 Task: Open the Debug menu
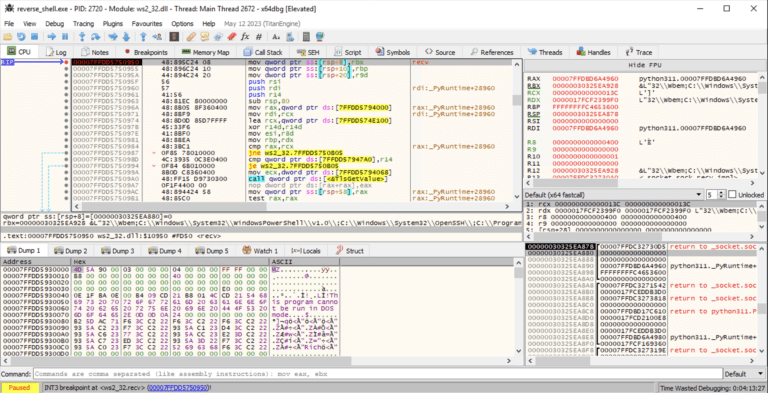(55, 24)
